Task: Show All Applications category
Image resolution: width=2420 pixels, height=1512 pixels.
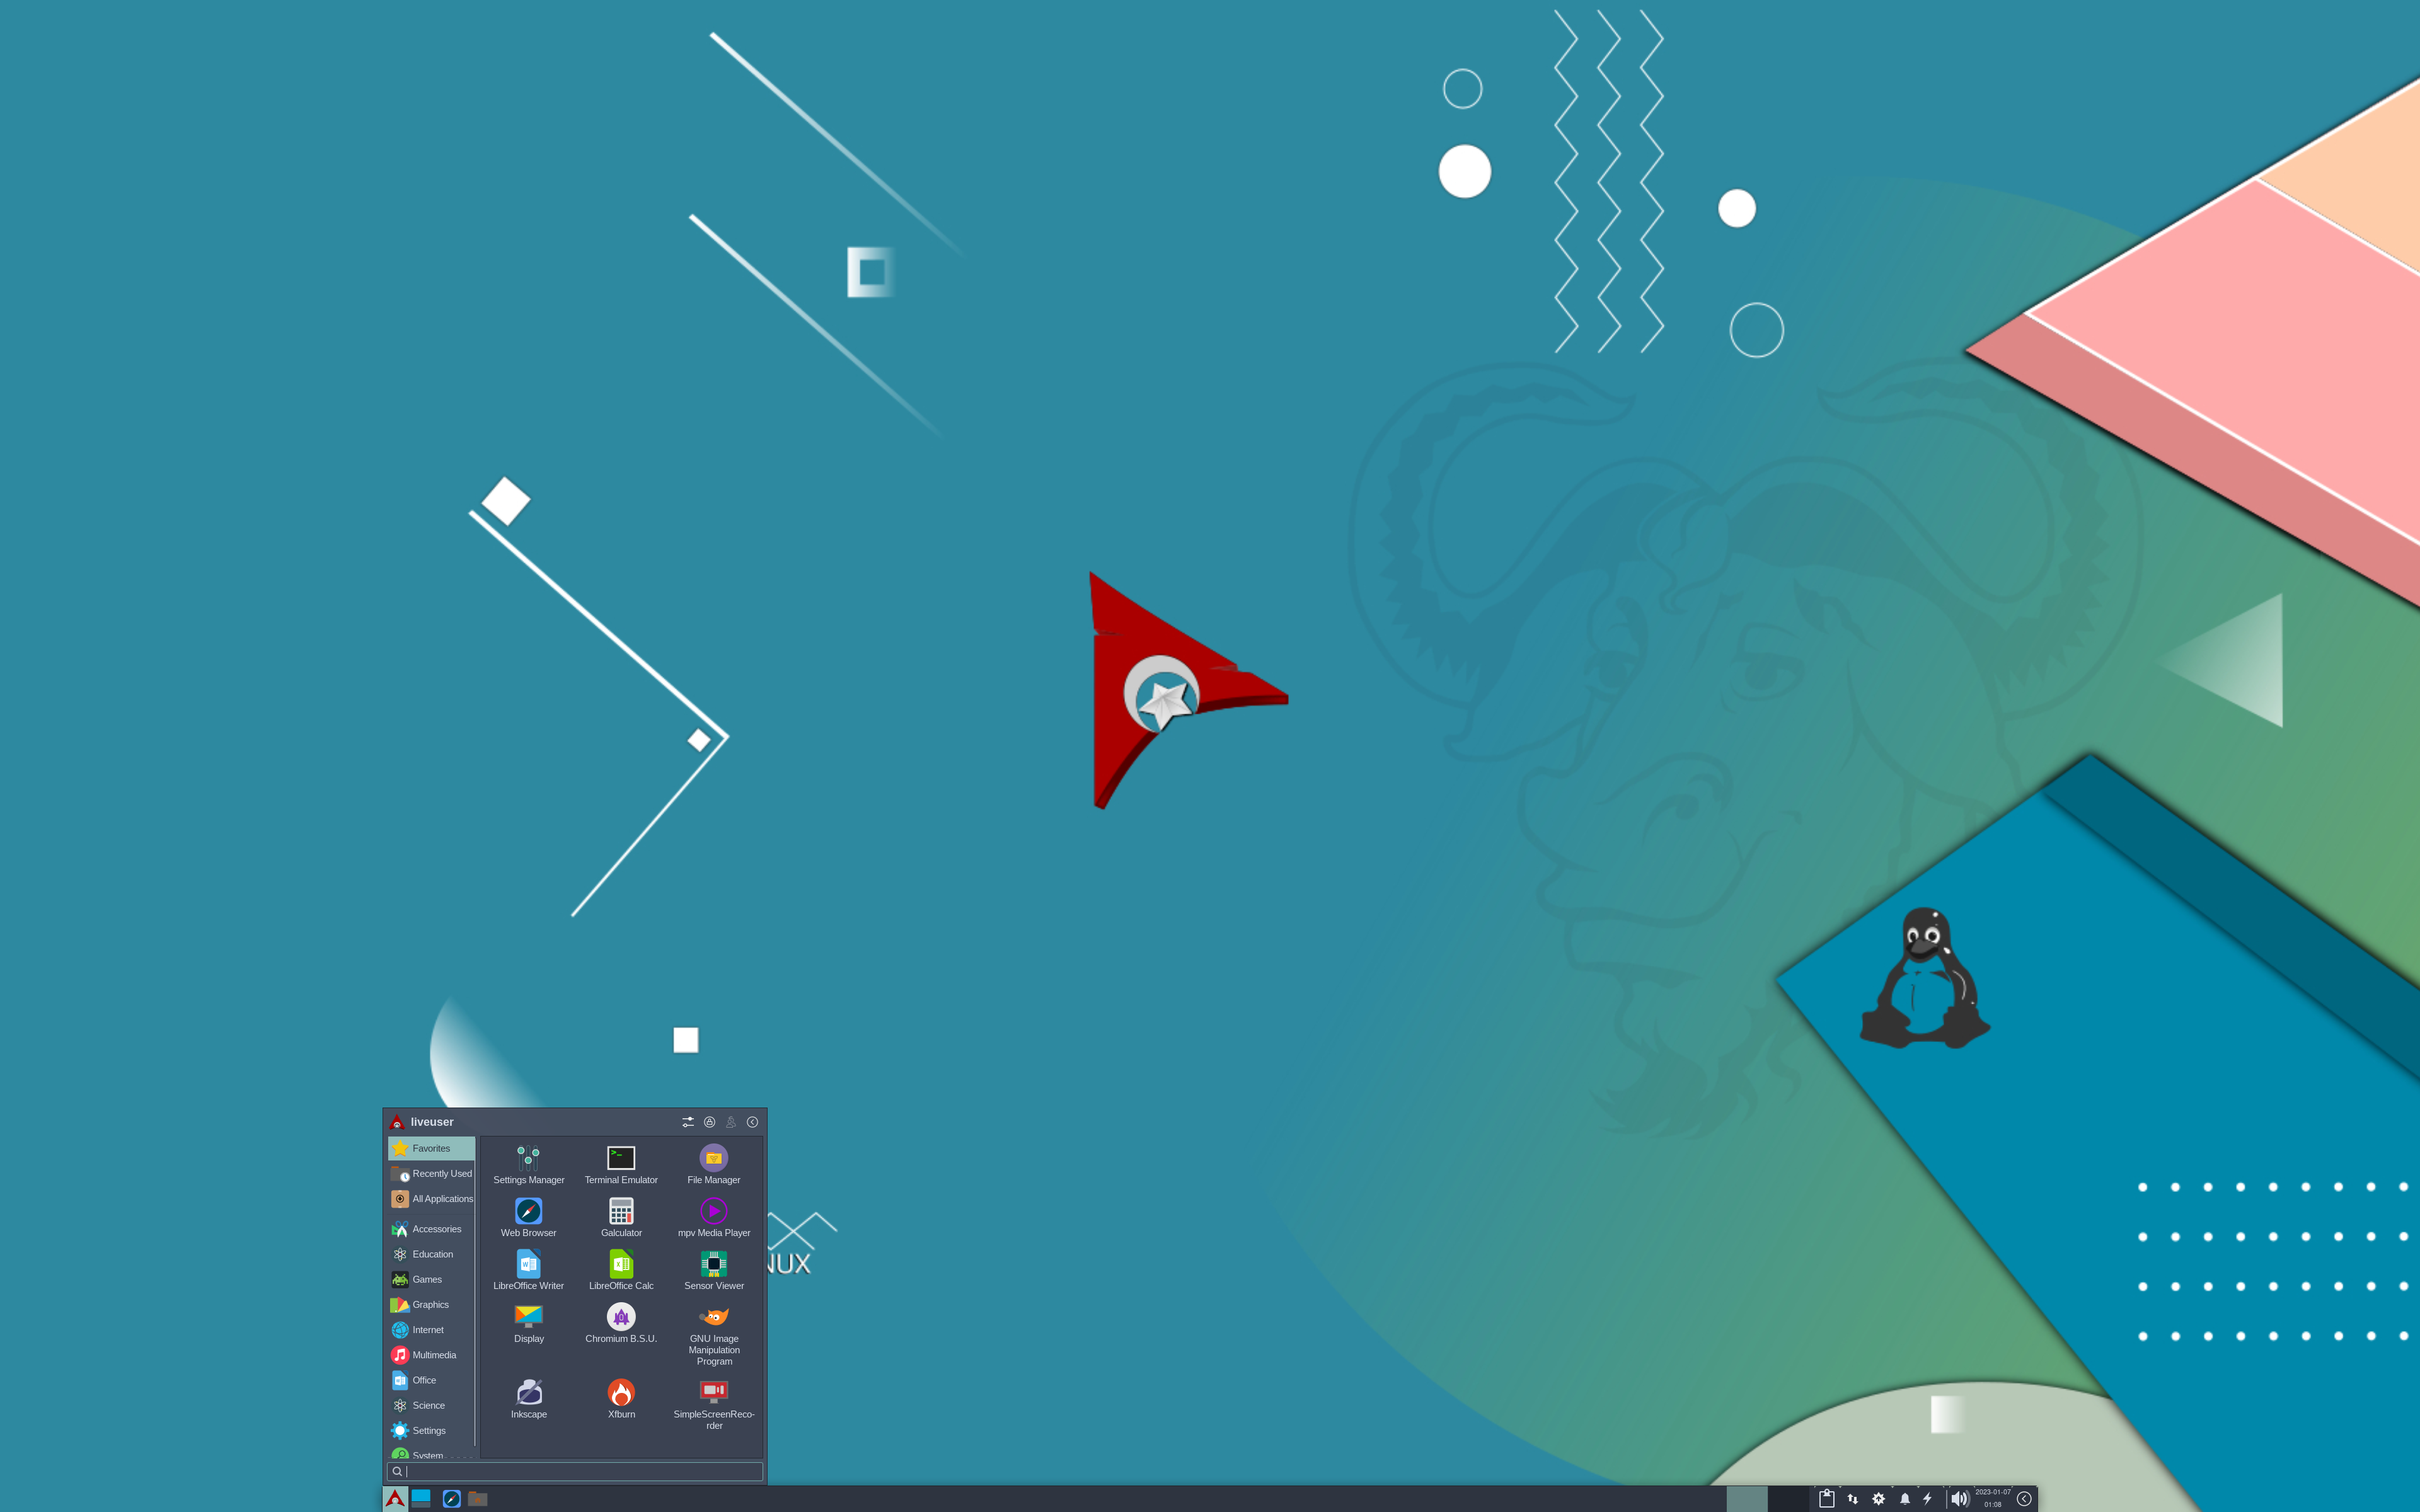Action: click(431, 1198)
